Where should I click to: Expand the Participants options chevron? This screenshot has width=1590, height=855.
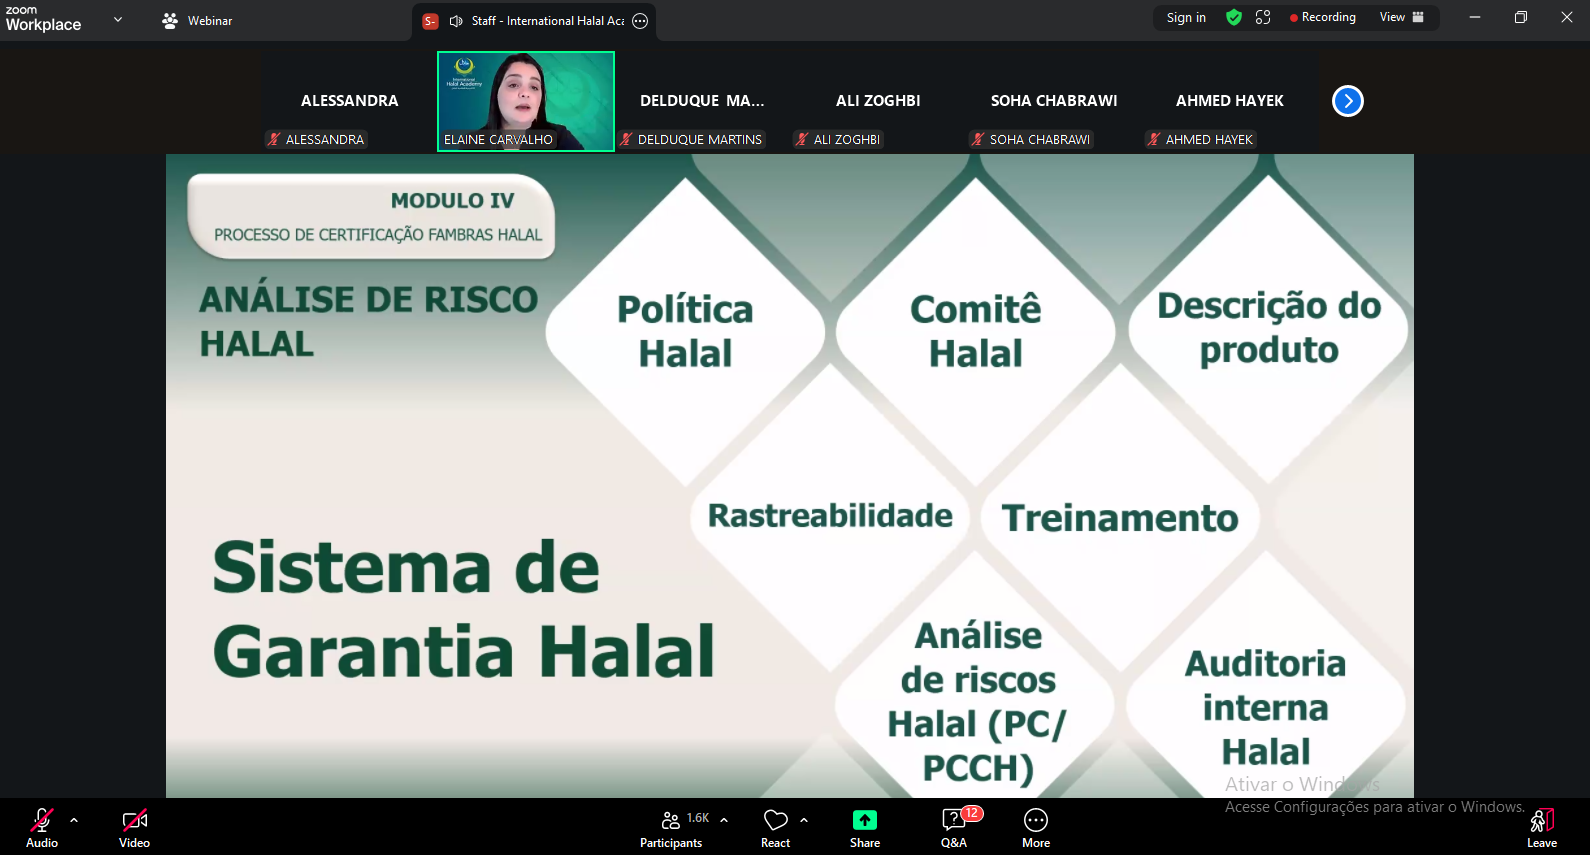click(x=724, y=820)
